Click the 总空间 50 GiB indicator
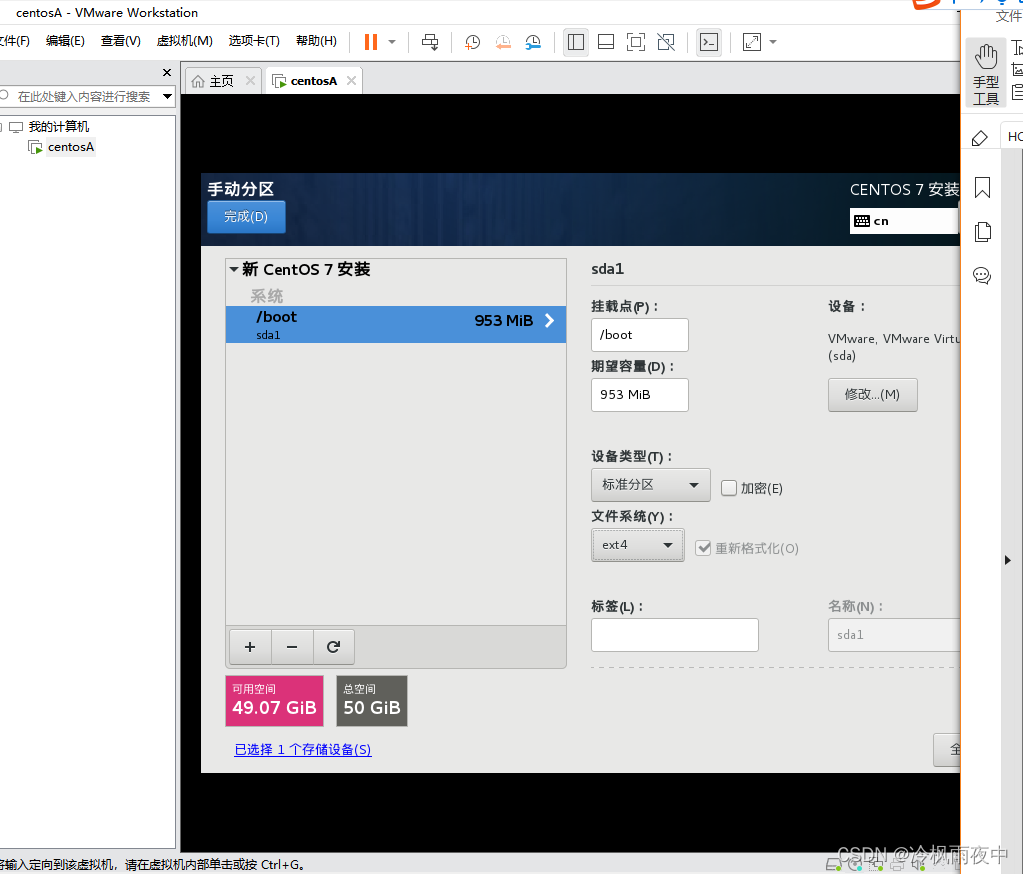1023x874 pixels. click(x=372, y=701)
